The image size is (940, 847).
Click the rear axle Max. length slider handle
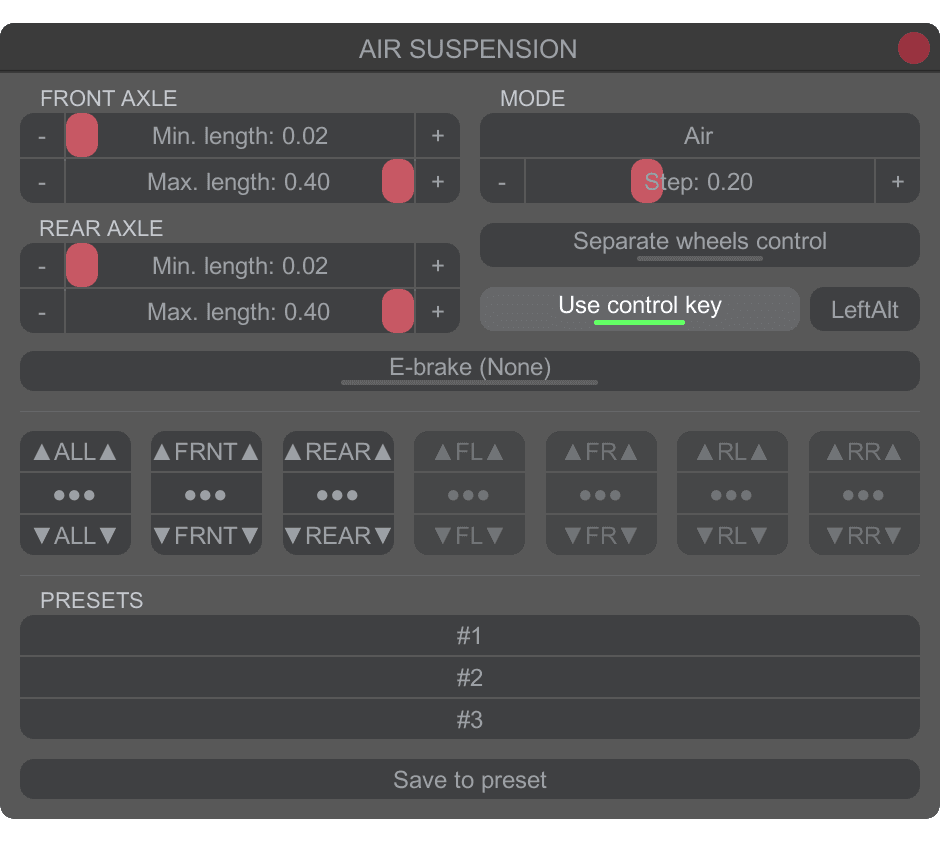pyautogui.click(x=397, y=312)
